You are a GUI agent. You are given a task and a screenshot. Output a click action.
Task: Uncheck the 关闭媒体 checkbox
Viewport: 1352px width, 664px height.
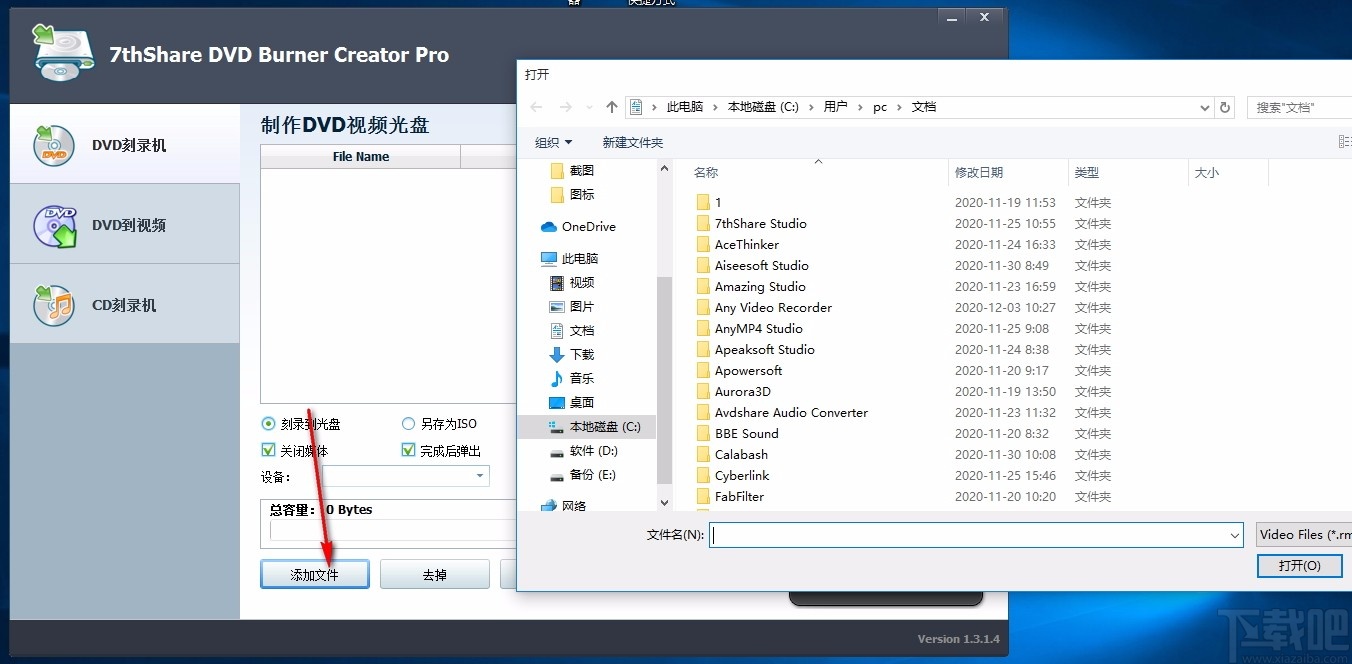pyautogui.click(x=267, y=449)
